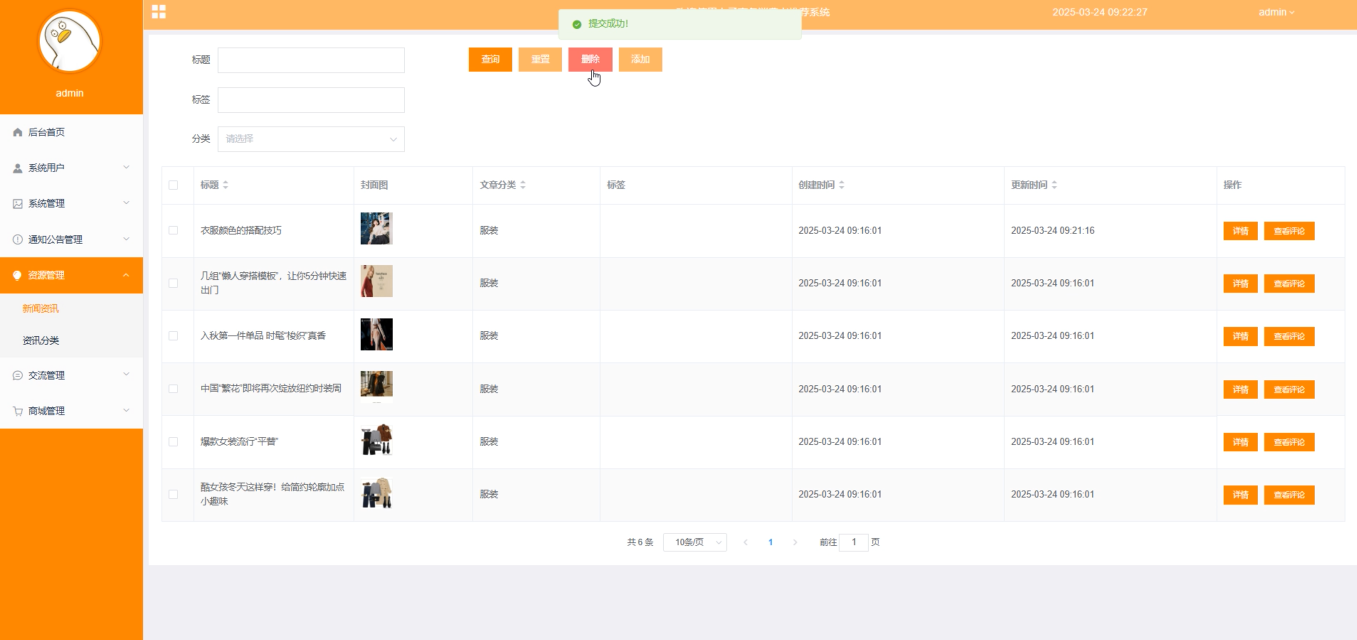This screenshot has height=640, width=1357.
Task: Select the 新闻资讯 submenu item
Action: (71, 309)
